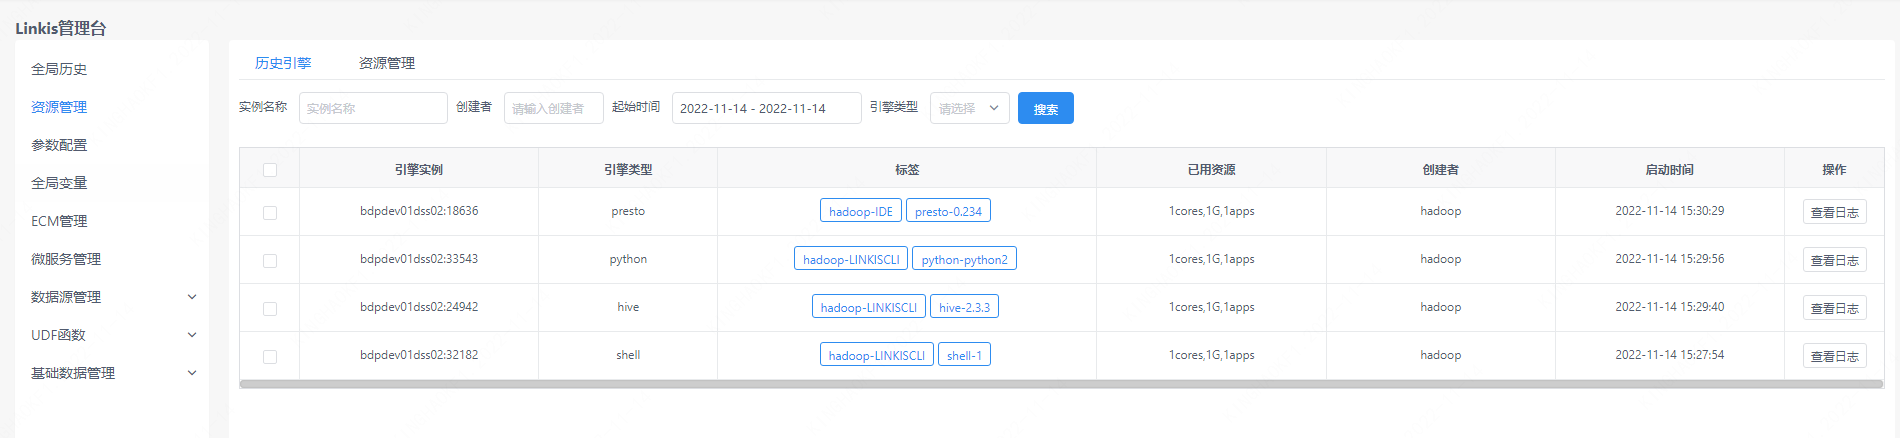Switch to the 历史引擎 tab
Viewport: 1900px width, 438px height.
coord(283,63)
